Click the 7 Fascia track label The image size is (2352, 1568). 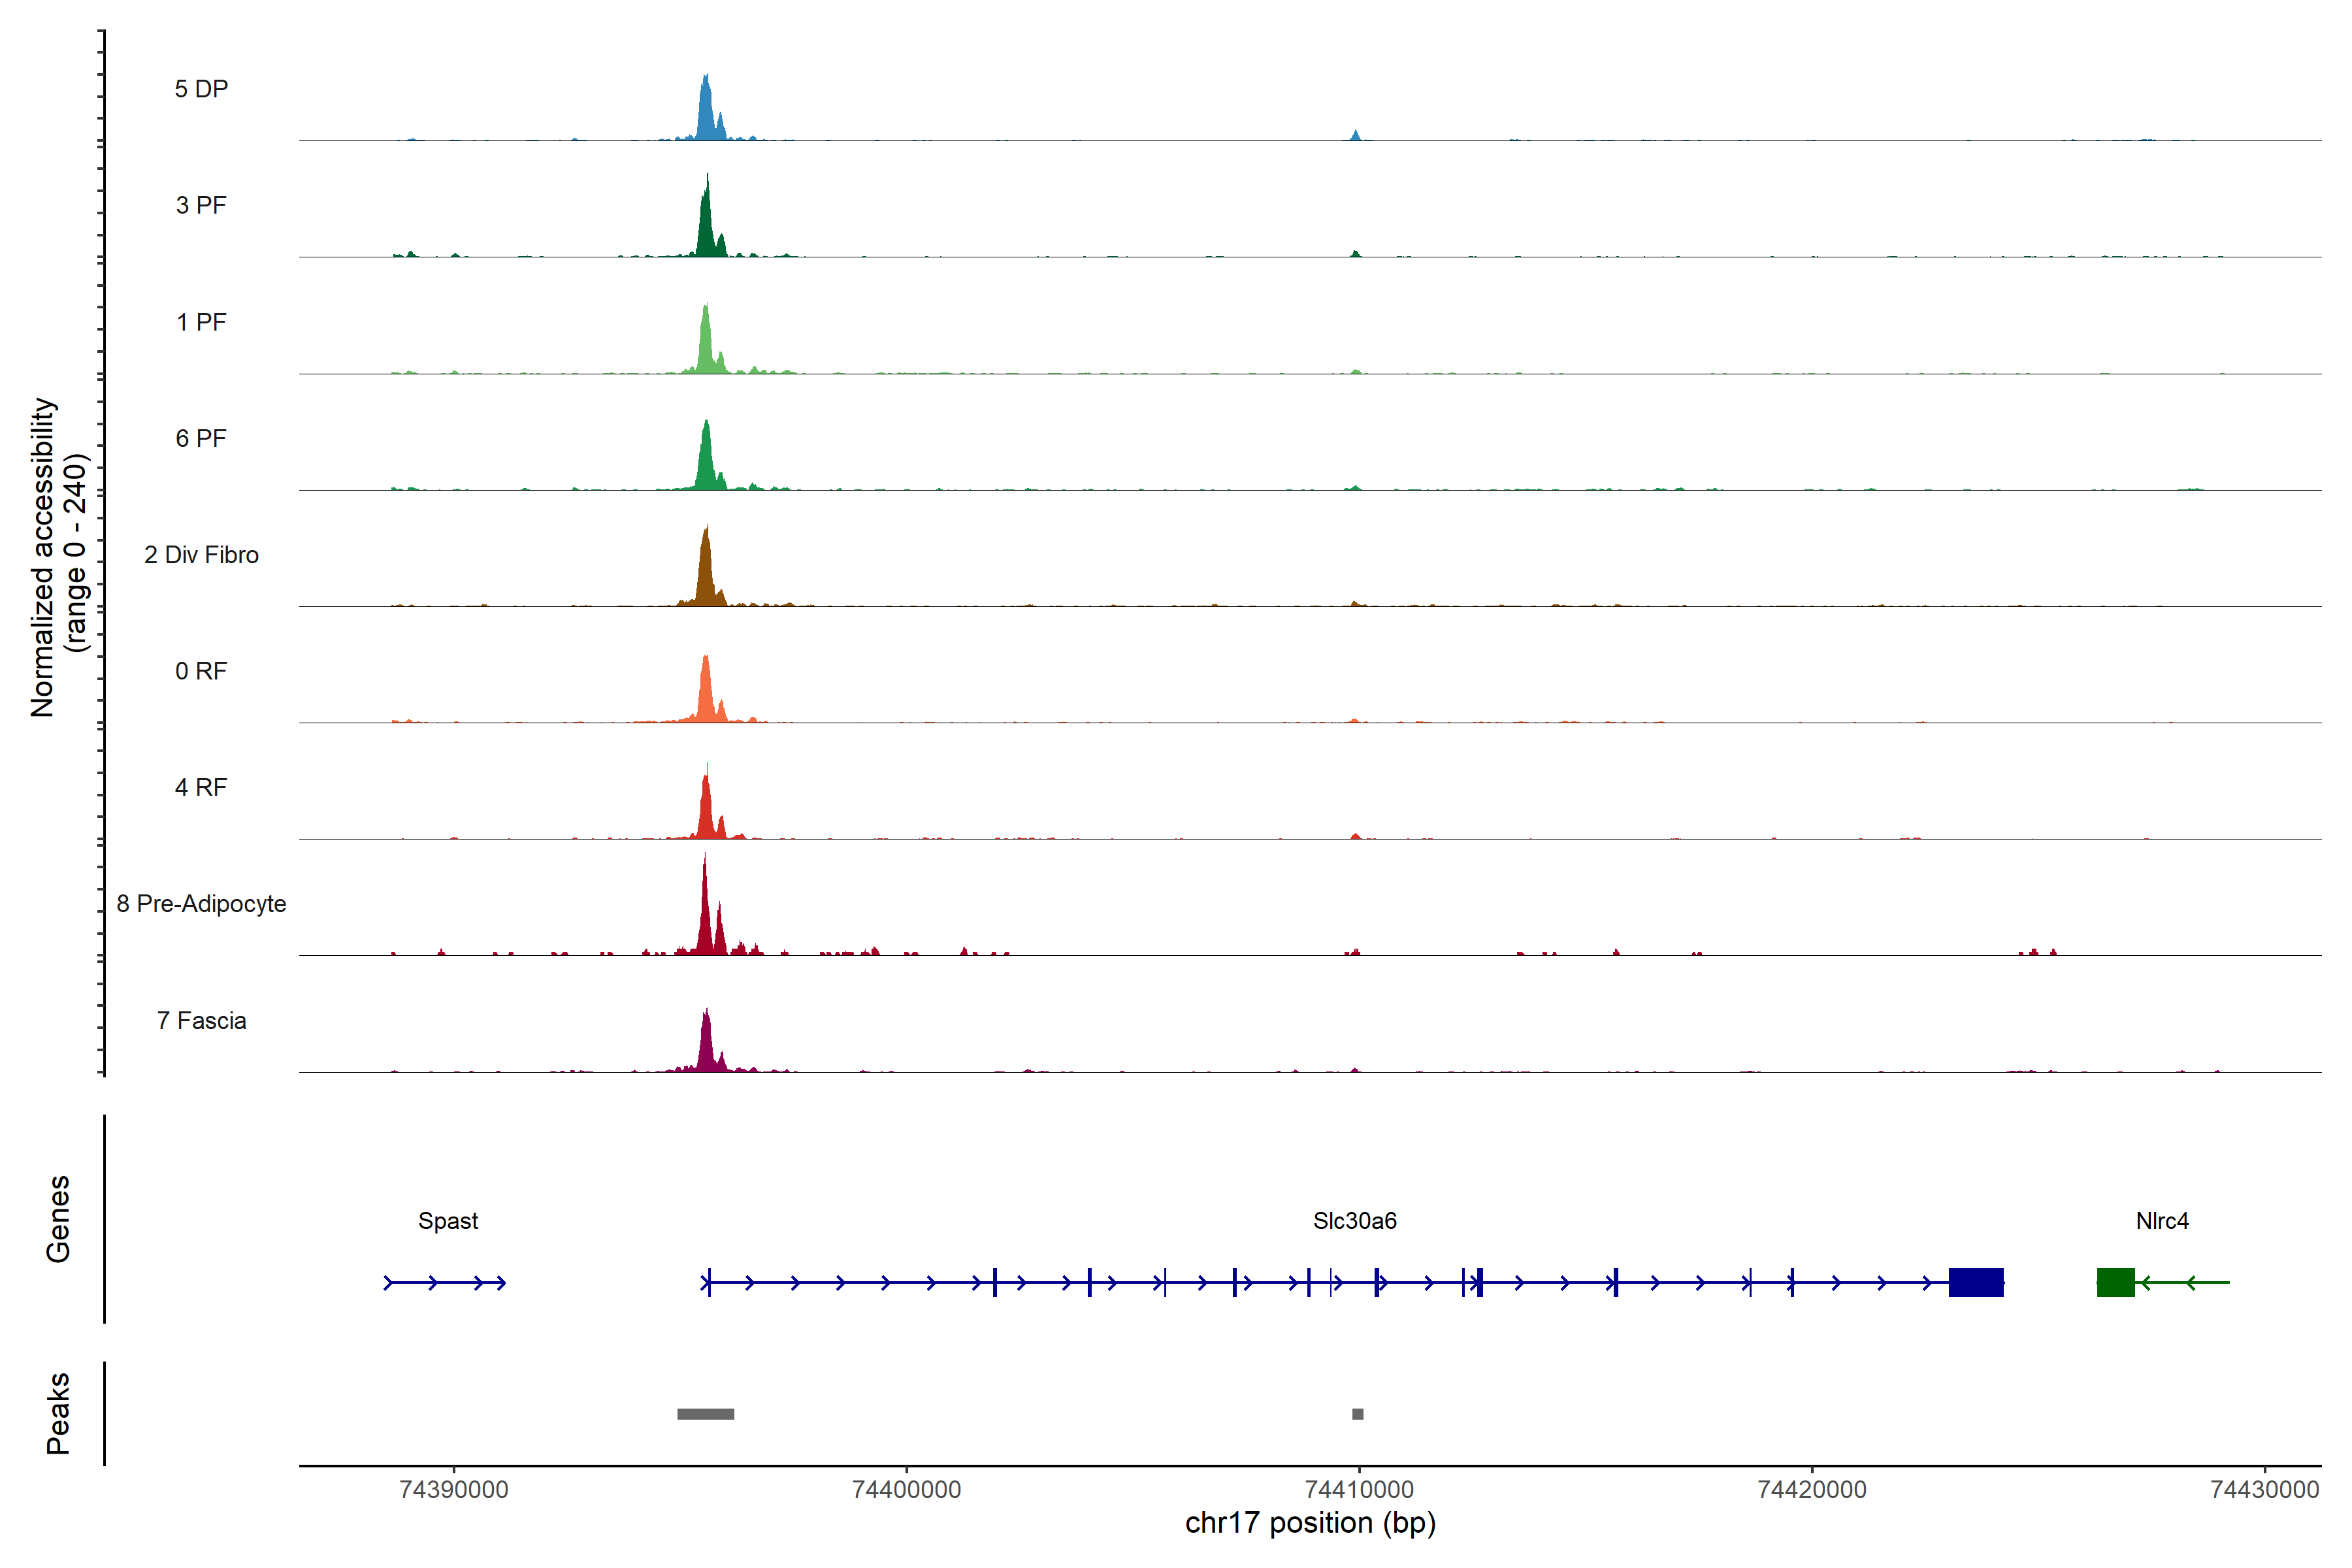[x=201, y=1020]
